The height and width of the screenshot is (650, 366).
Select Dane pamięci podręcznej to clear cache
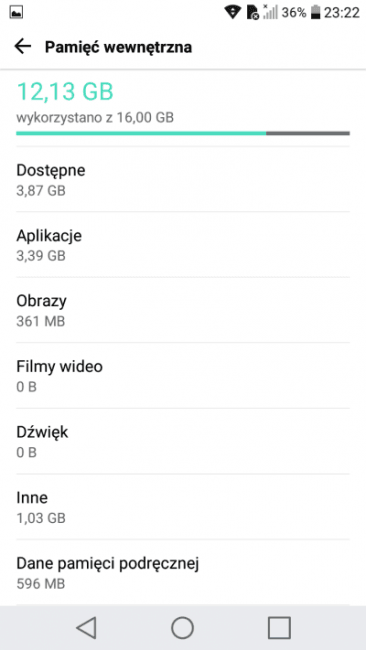tap(183, 572)
